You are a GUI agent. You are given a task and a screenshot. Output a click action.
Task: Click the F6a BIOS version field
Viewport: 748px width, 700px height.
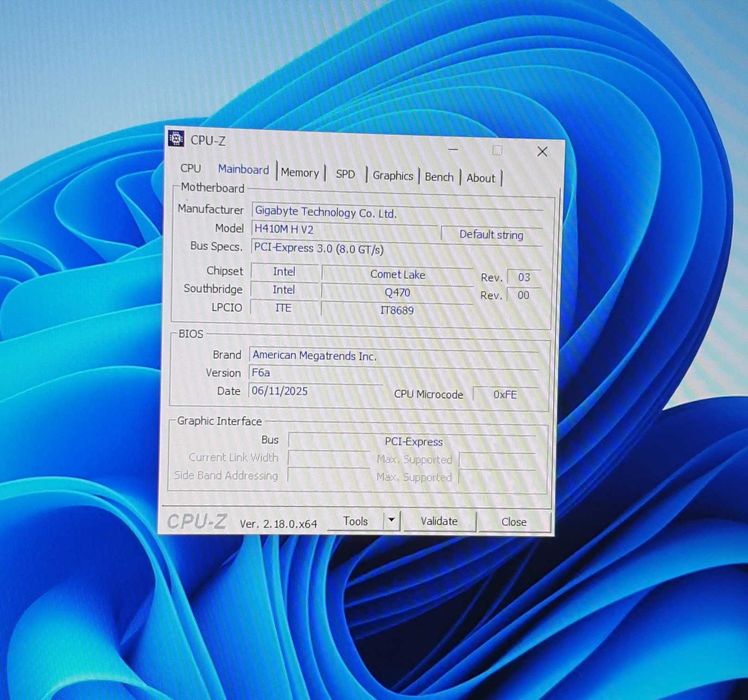pyautogui.click(x=393, y=373)
